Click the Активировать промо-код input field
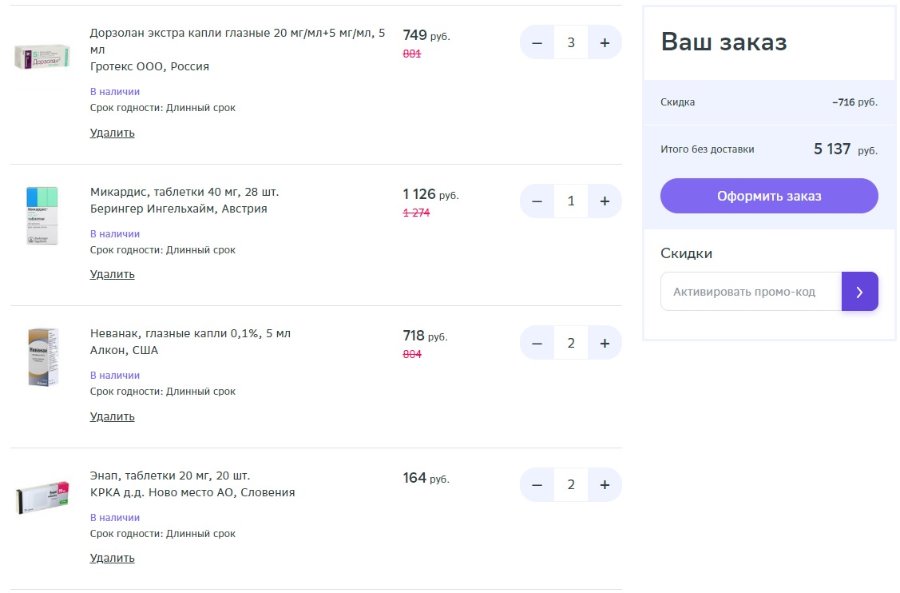 tap(751, 292)
